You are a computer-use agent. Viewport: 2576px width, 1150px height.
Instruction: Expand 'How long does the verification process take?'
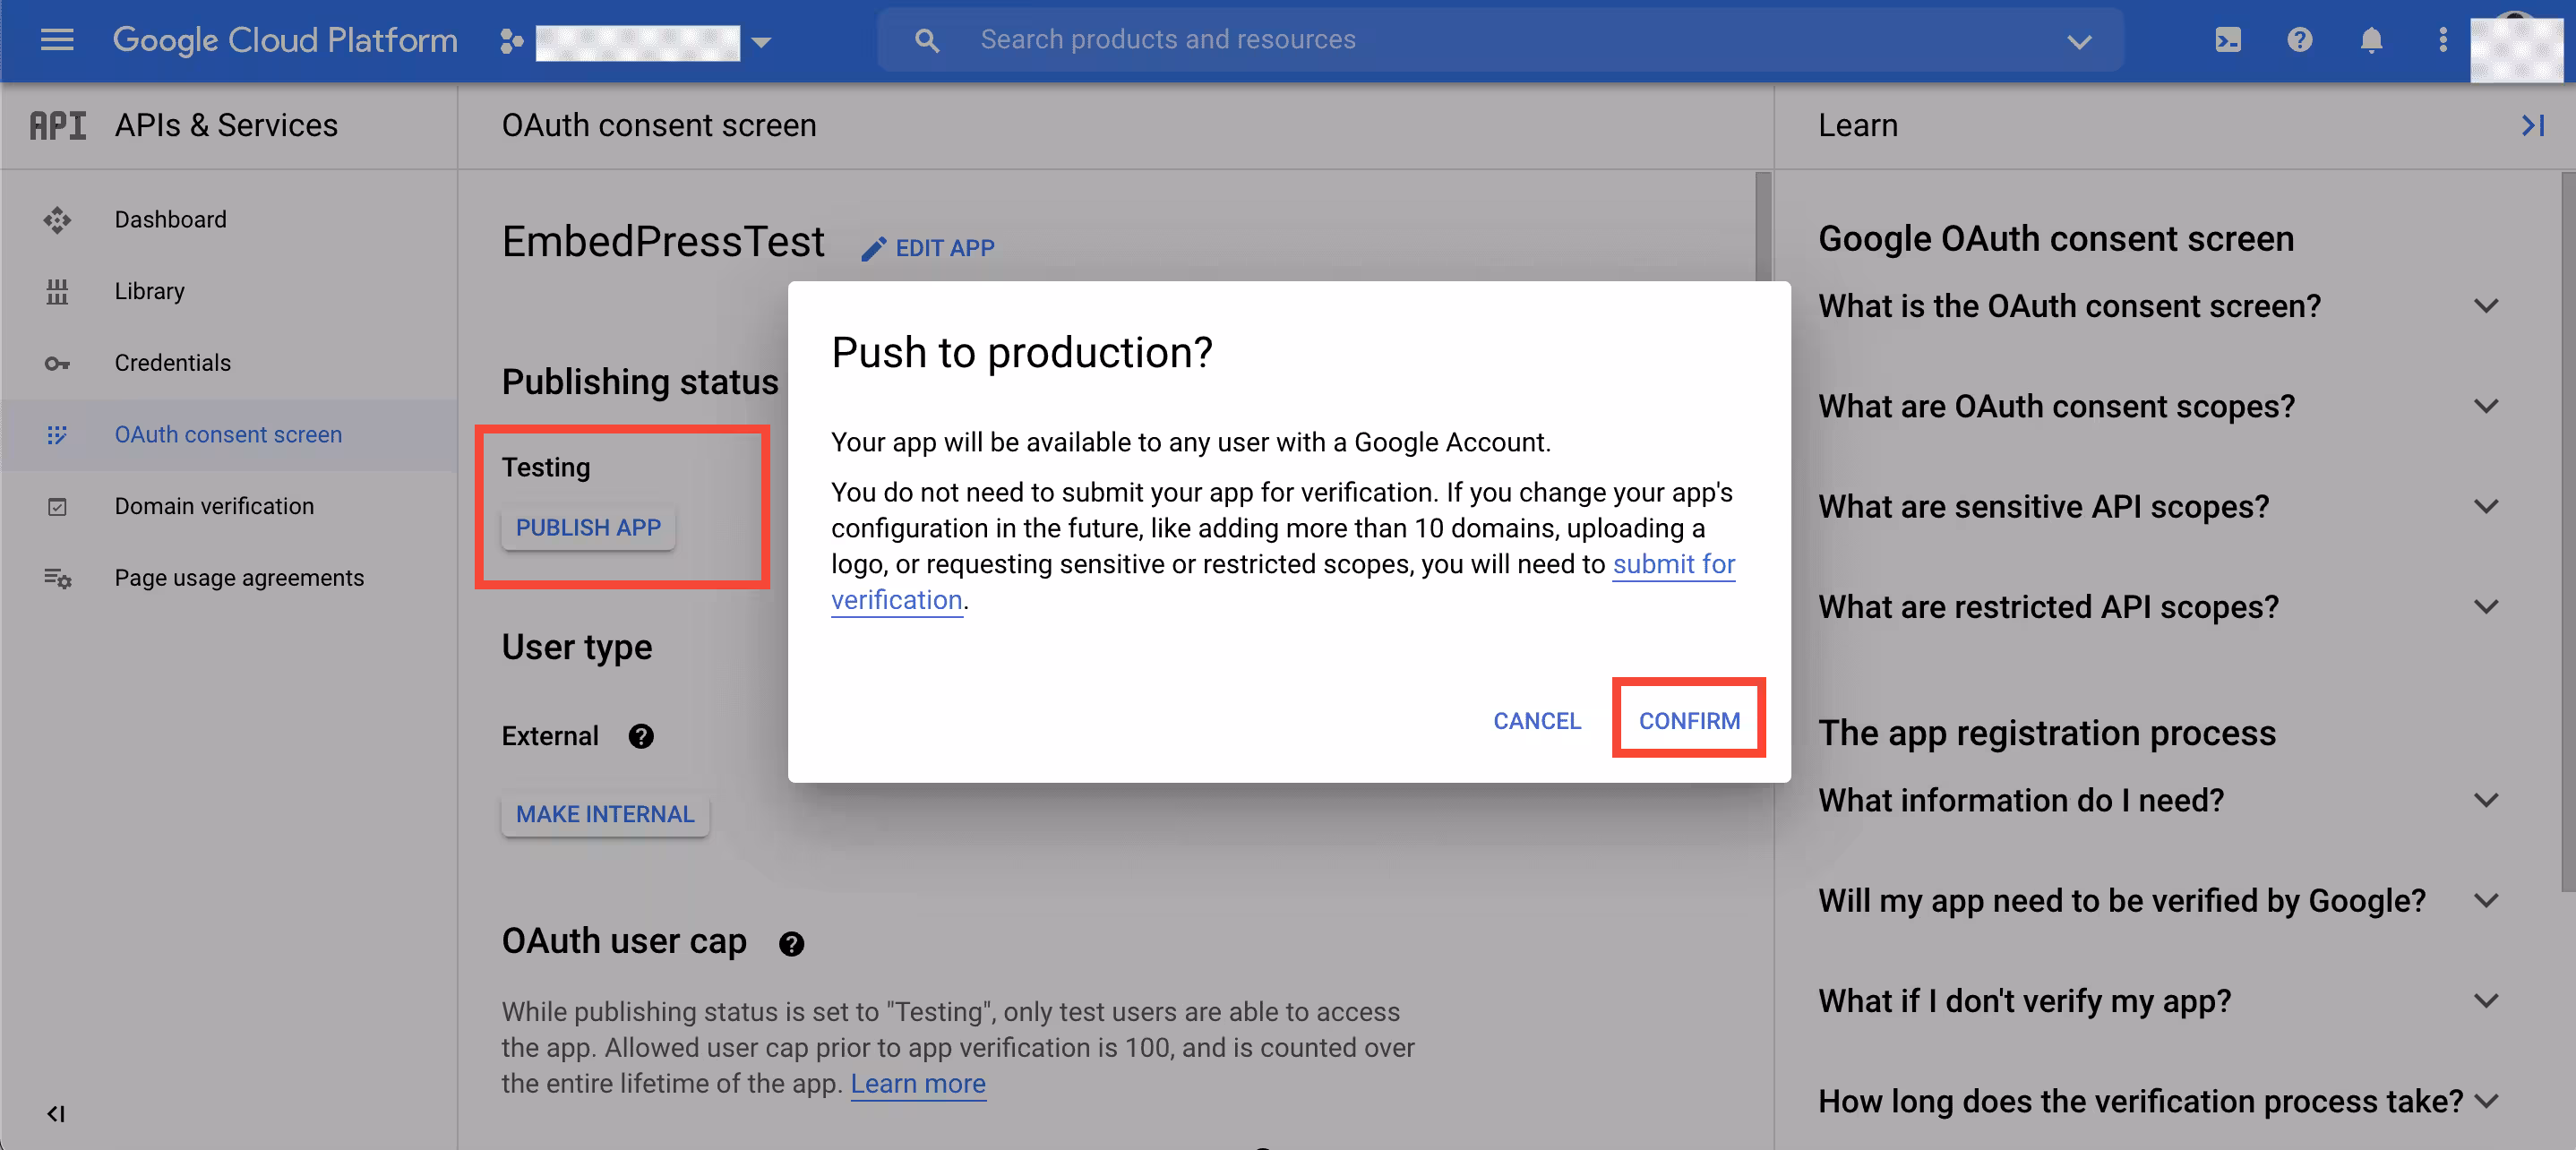(x=2486, y=1101)
